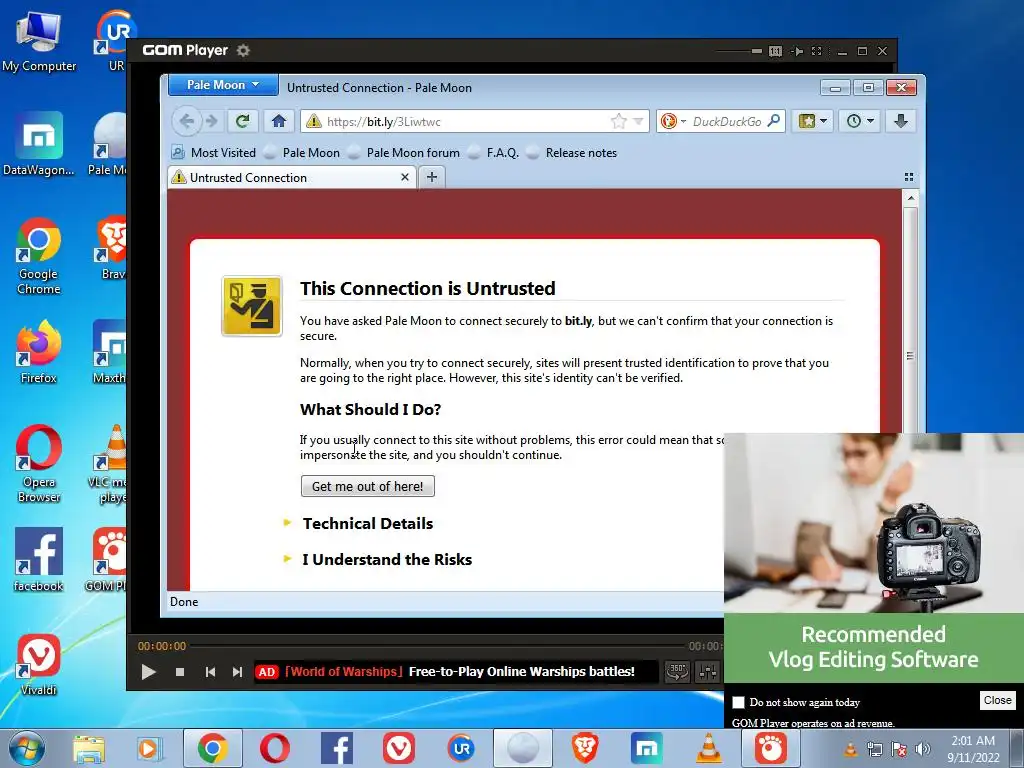This screenshot has height=768, width=1024.
Task: Open F.A.Q. bookmark
Action: point(494,153)
